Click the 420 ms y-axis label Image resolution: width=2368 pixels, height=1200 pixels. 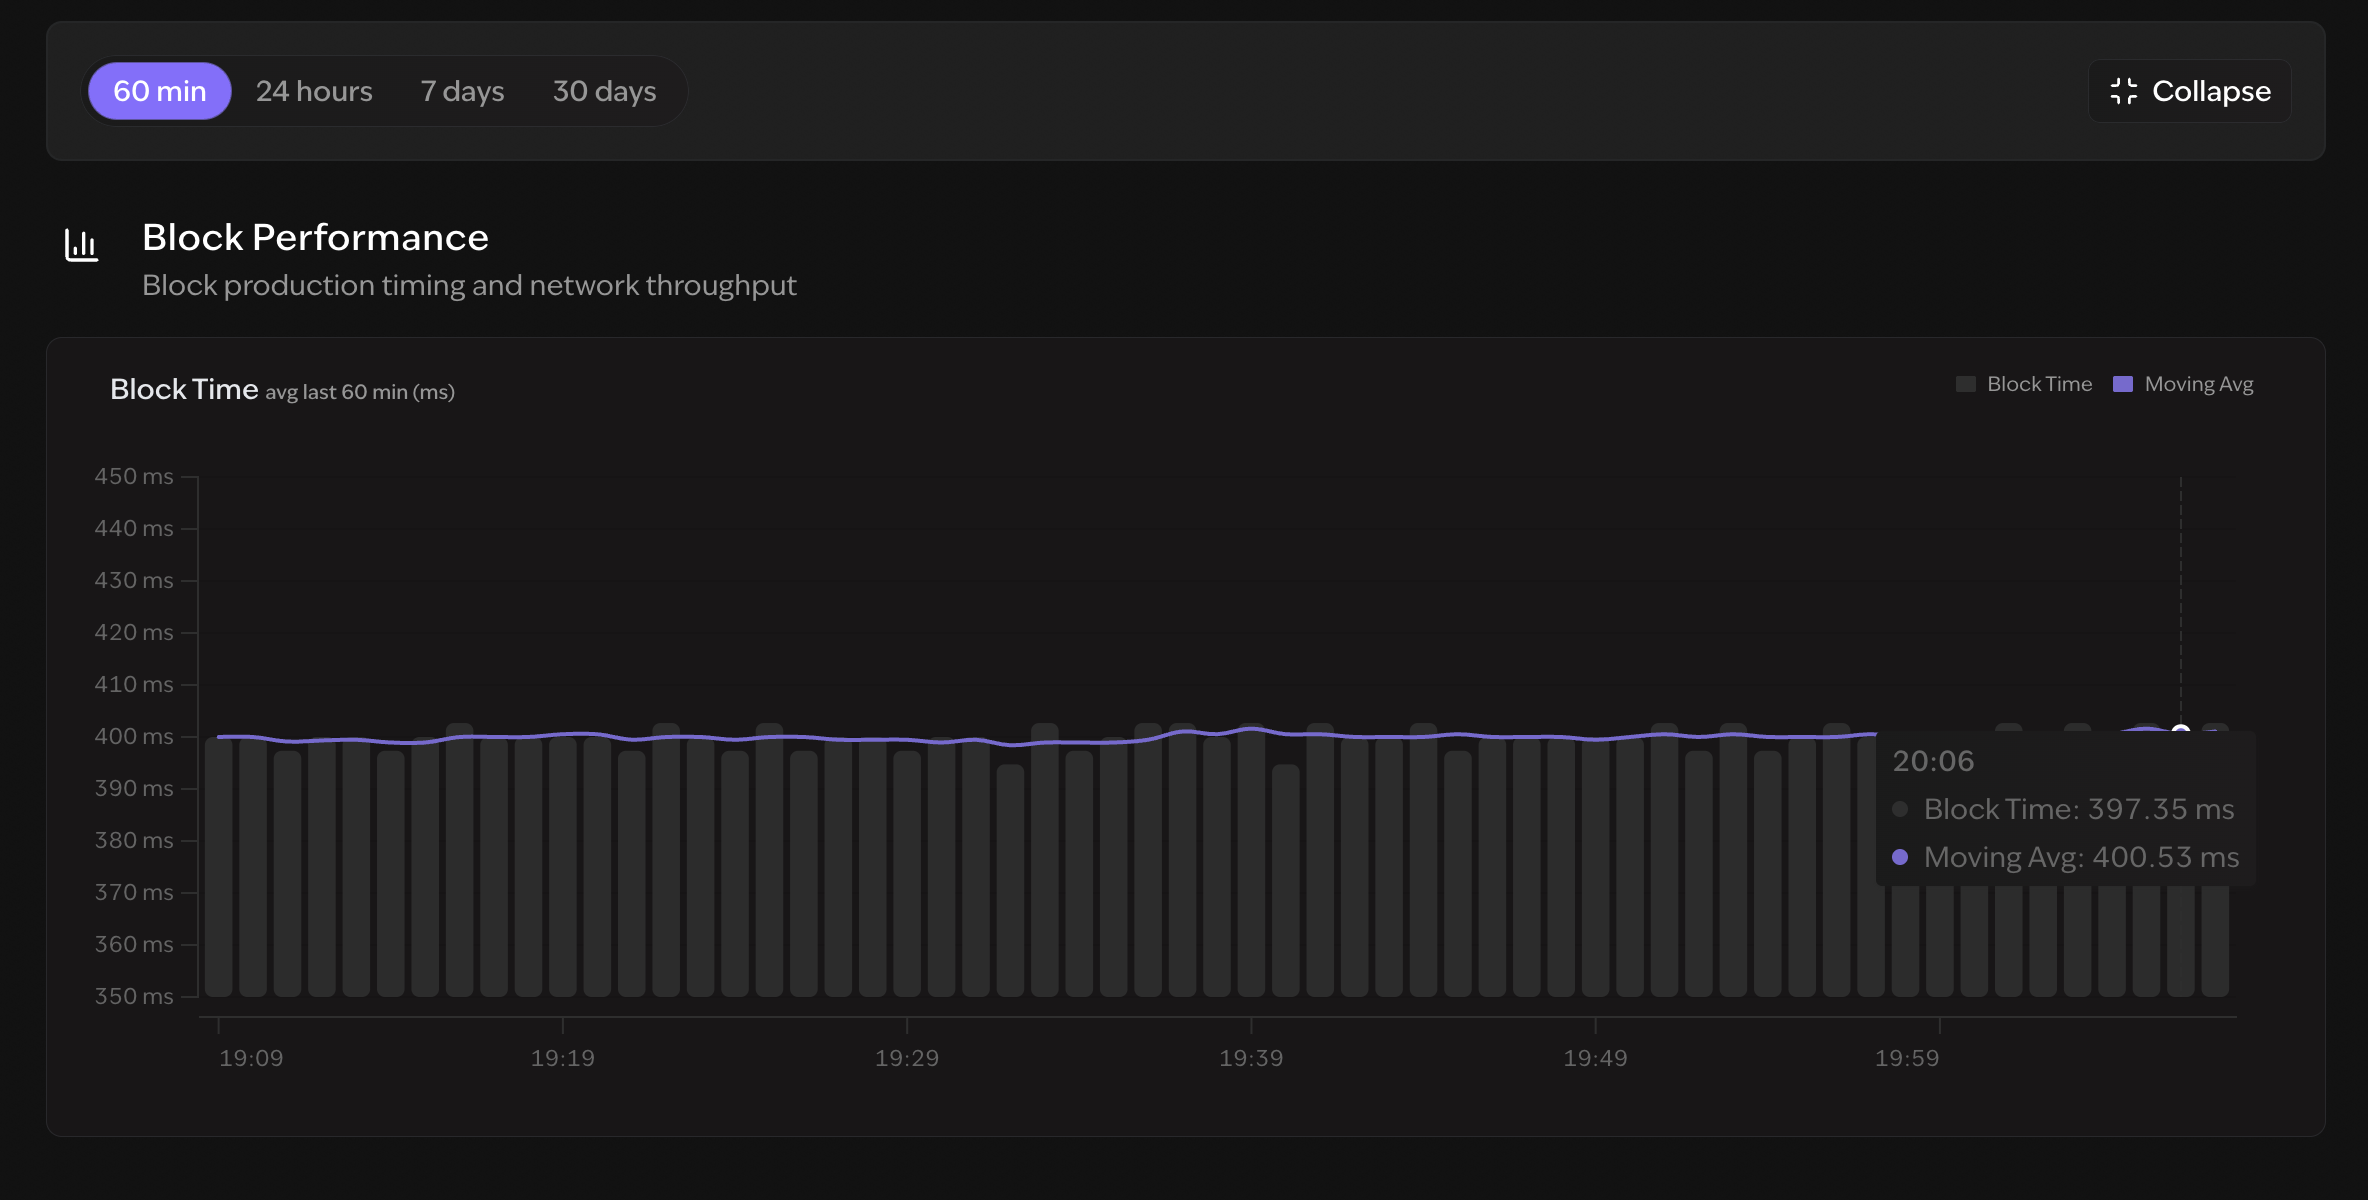coord(134,632)
